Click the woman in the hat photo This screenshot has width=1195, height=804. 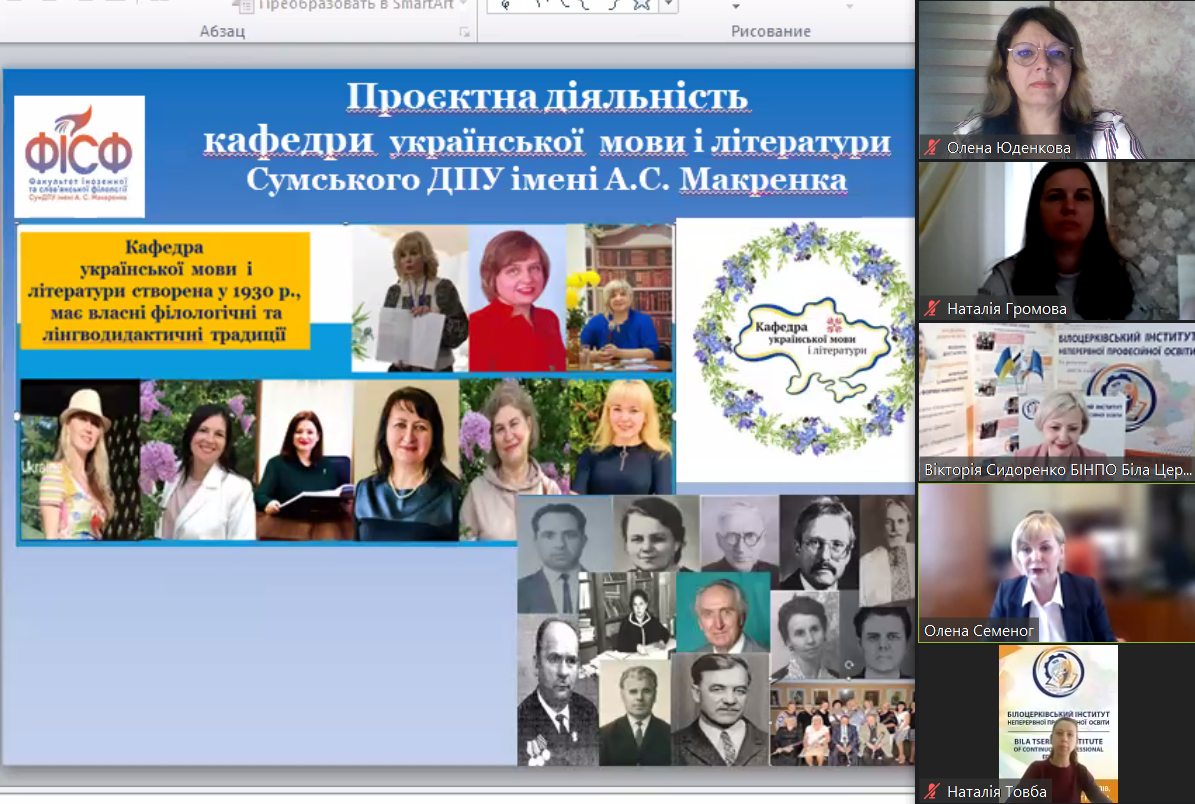[79, 460]
